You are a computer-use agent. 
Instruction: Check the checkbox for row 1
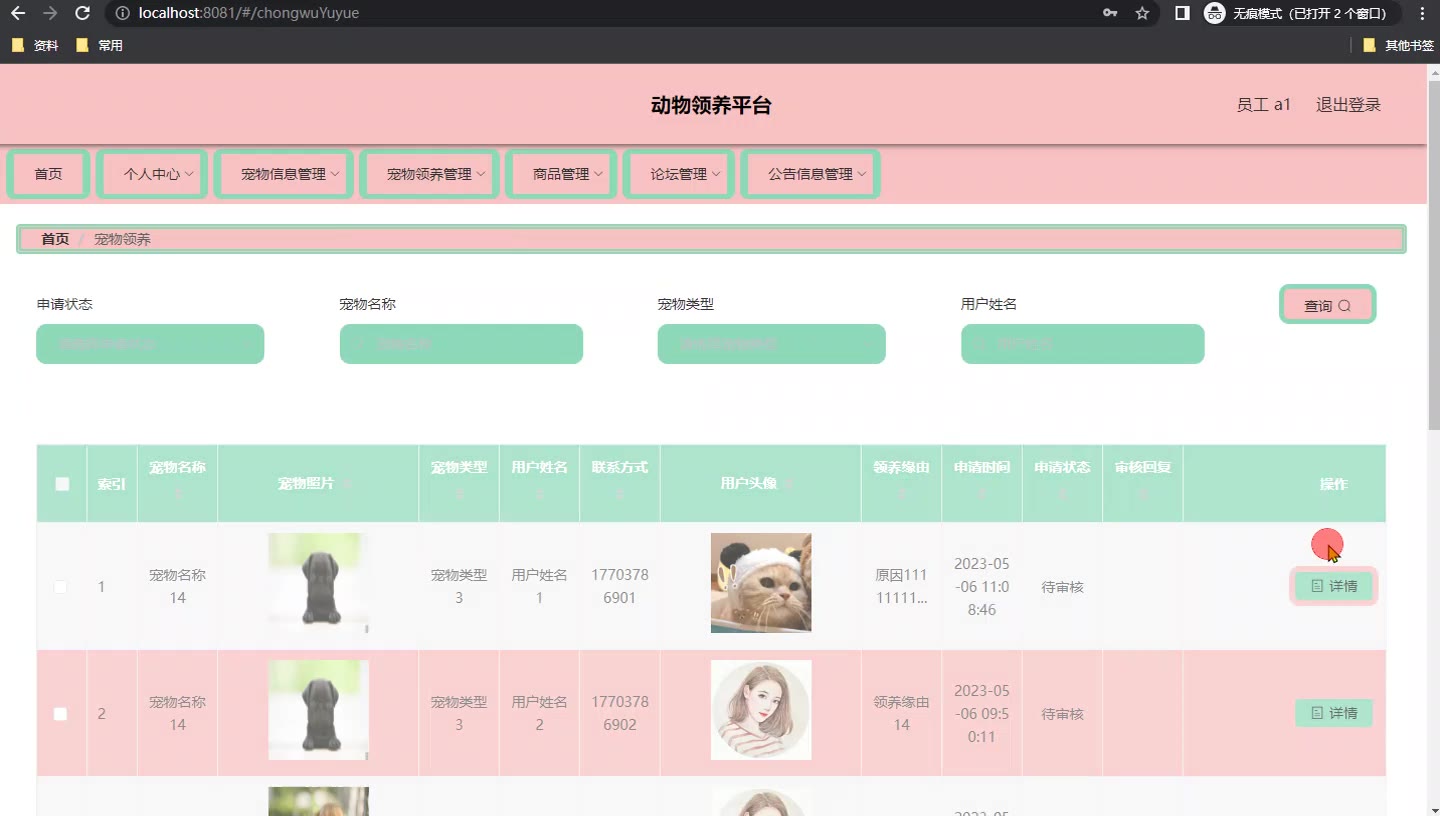click(60, 587)
